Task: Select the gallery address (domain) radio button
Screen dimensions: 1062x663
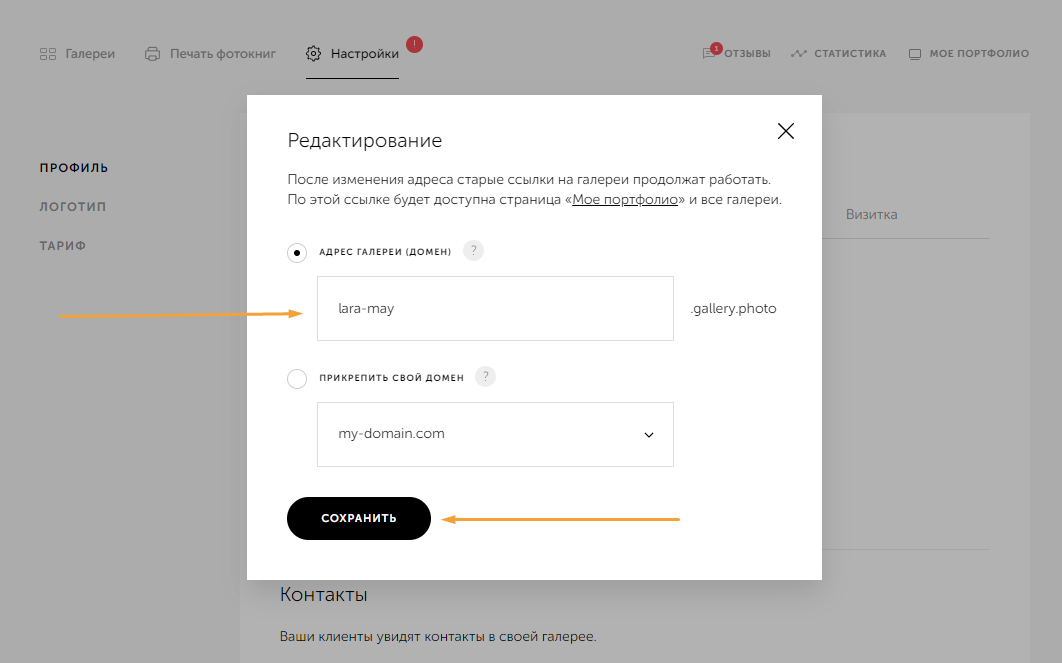Action: point(297,252)
